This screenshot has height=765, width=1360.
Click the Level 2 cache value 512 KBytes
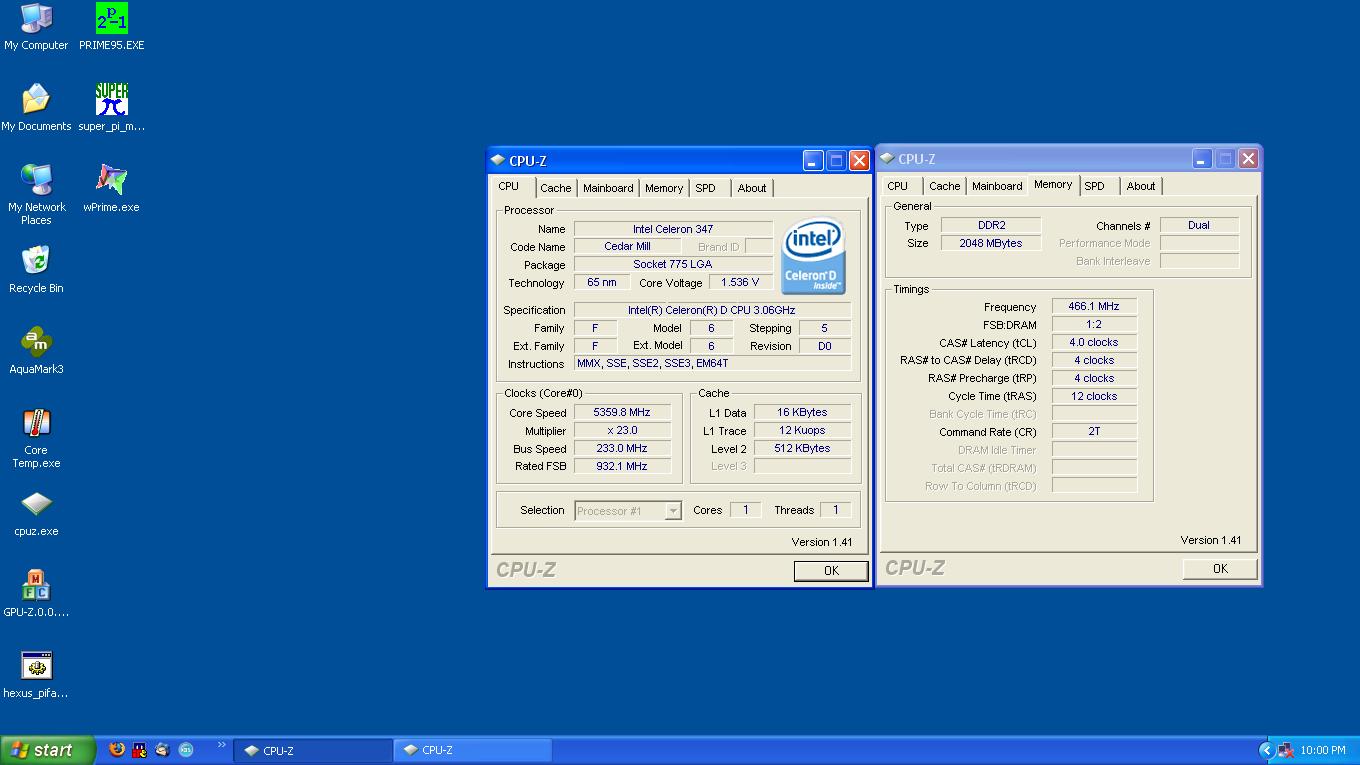coord(803,448)
